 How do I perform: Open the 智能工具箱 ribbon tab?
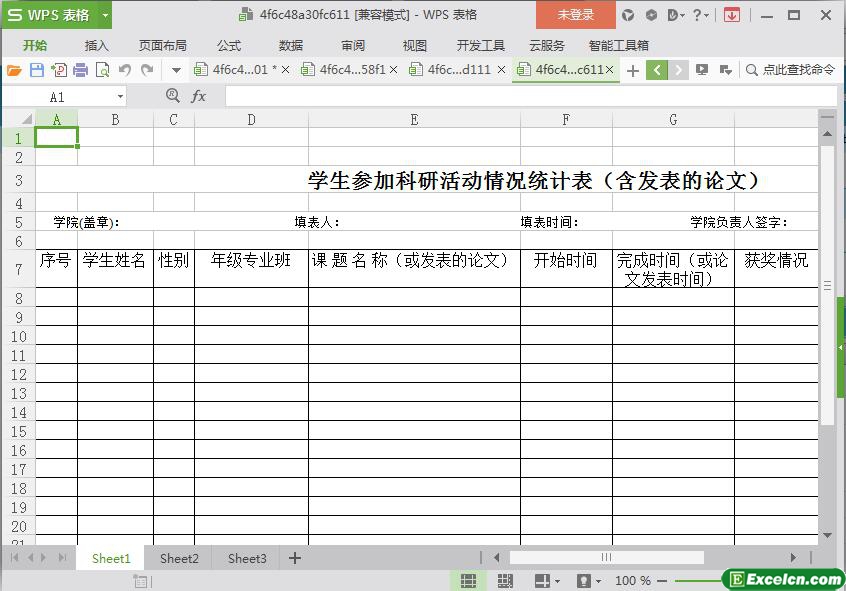tap(618, 45)
